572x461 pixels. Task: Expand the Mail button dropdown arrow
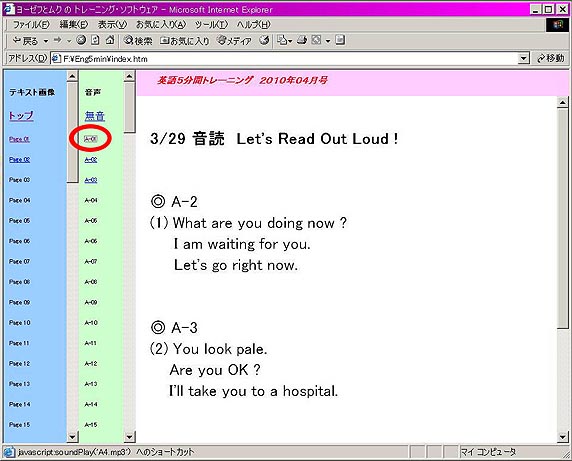[290, 41]
